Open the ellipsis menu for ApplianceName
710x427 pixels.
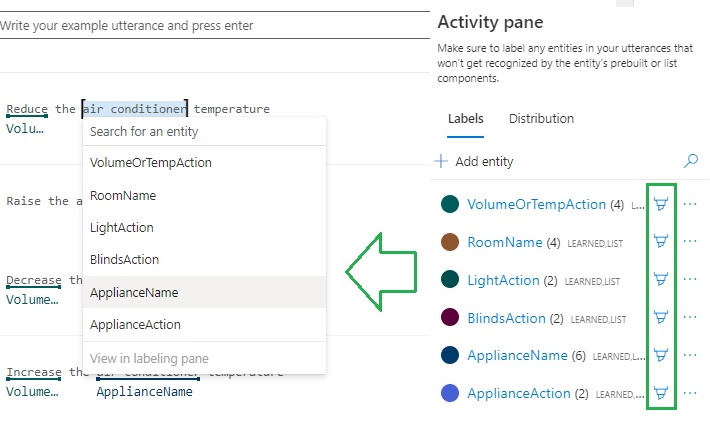click(690, 355)
